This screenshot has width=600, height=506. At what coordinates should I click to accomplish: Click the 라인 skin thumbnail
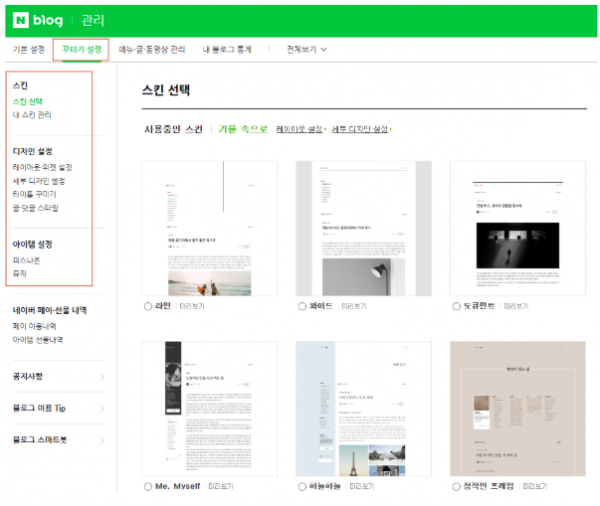pyautogui.click(x=209, y=228)
